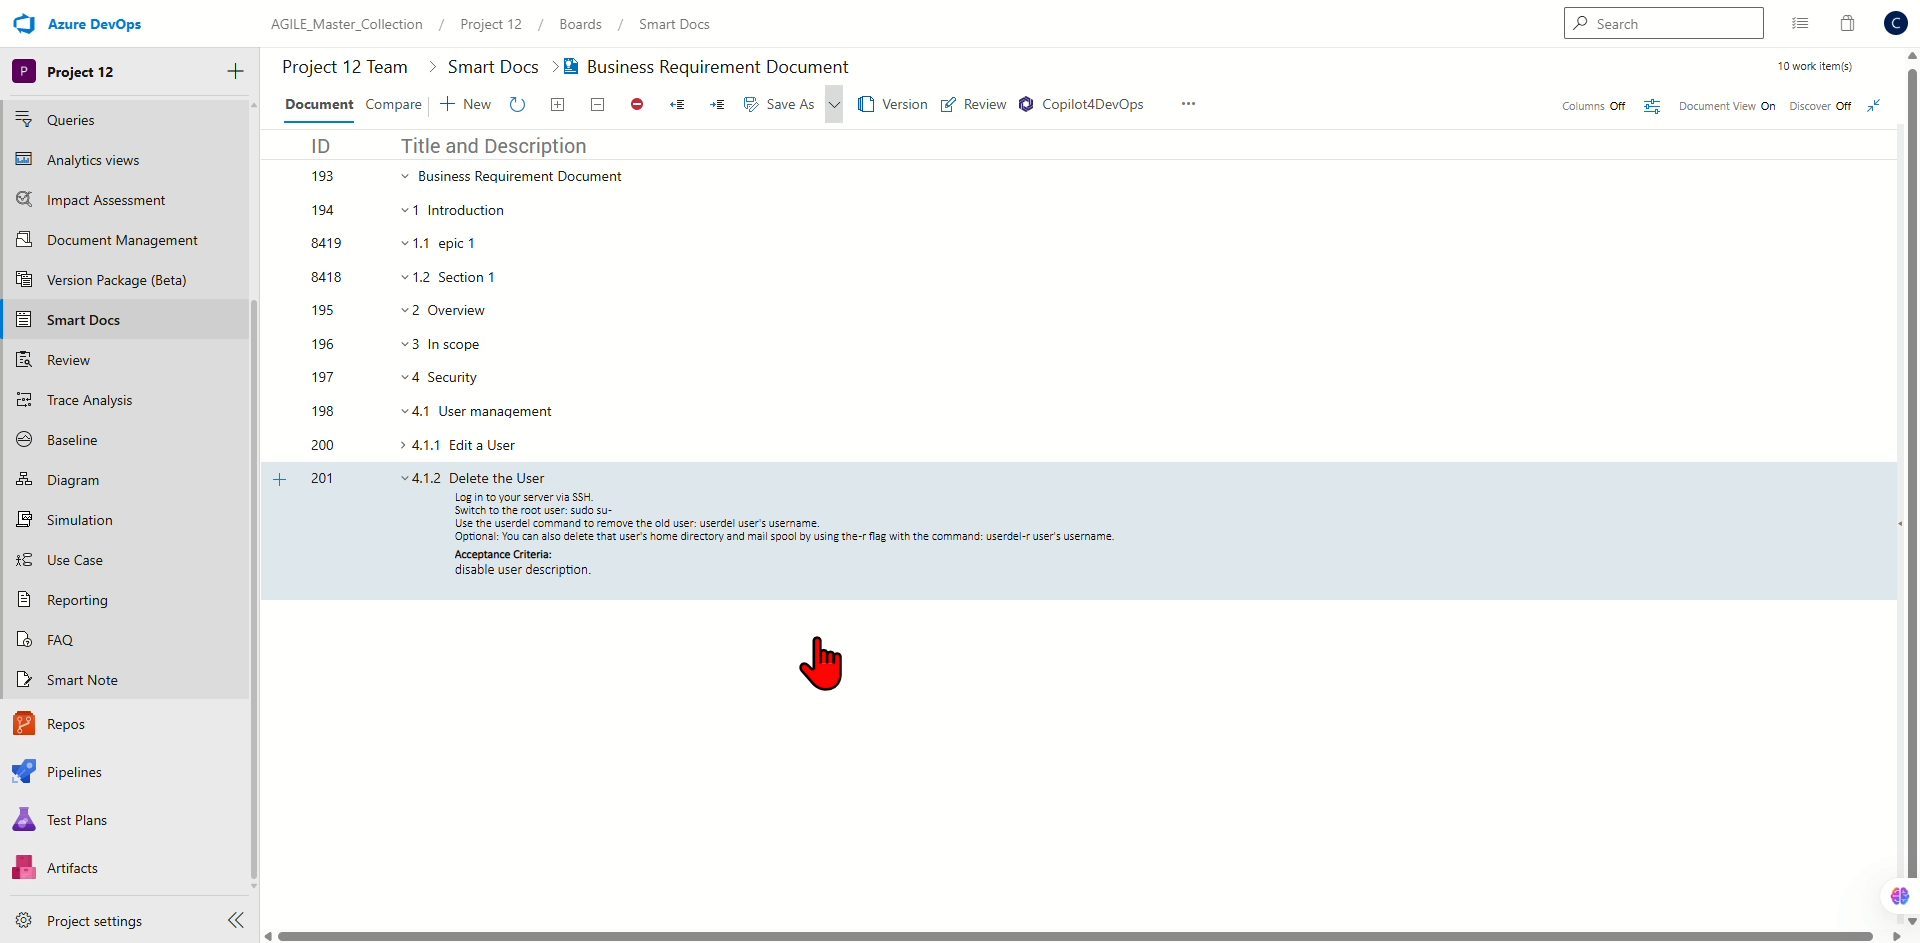Open the filter settings sliders icon

pos(1652,106)
